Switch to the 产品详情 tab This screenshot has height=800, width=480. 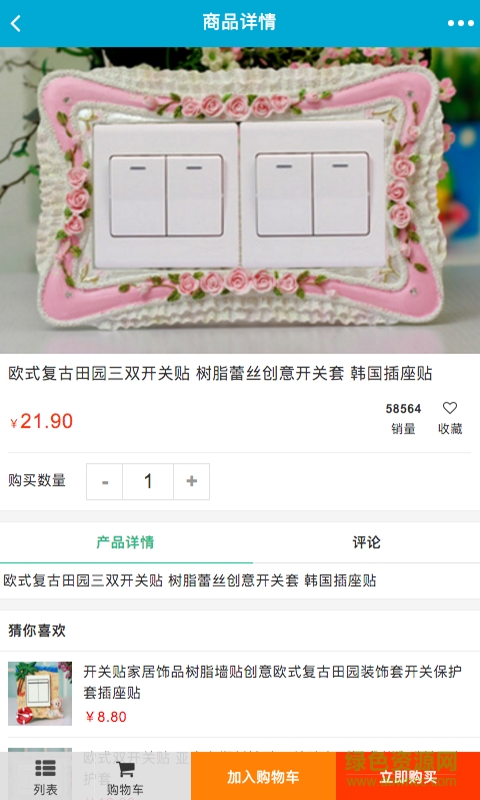pyautogui.click(x=125, y=542)
